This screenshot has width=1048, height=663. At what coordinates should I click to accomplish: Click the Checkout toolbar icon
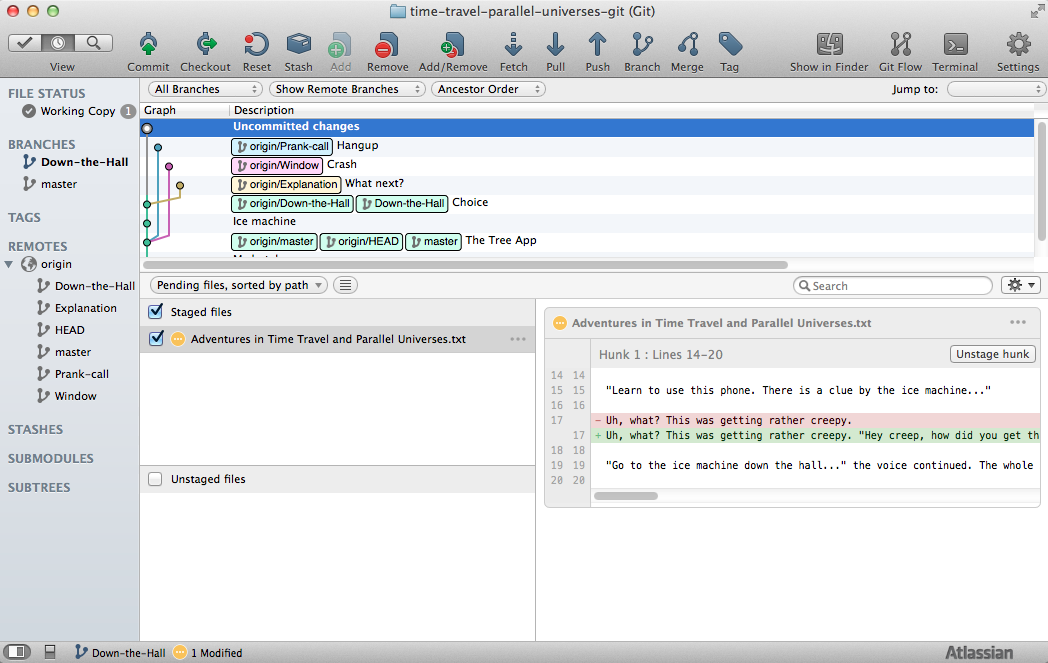[206, 45]
